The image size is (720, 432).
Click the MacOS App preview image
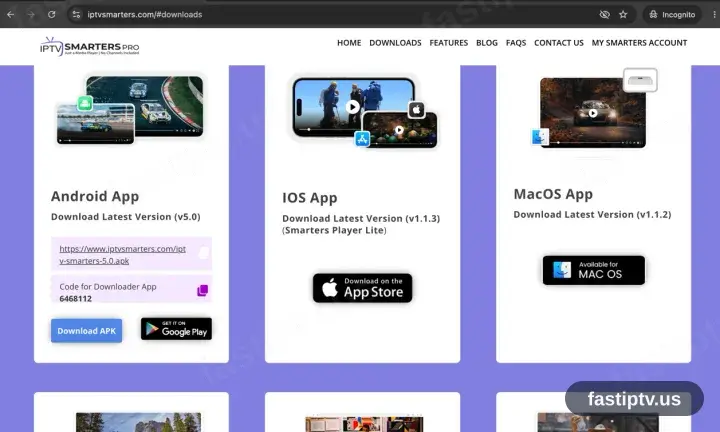[x=593, y=110]
